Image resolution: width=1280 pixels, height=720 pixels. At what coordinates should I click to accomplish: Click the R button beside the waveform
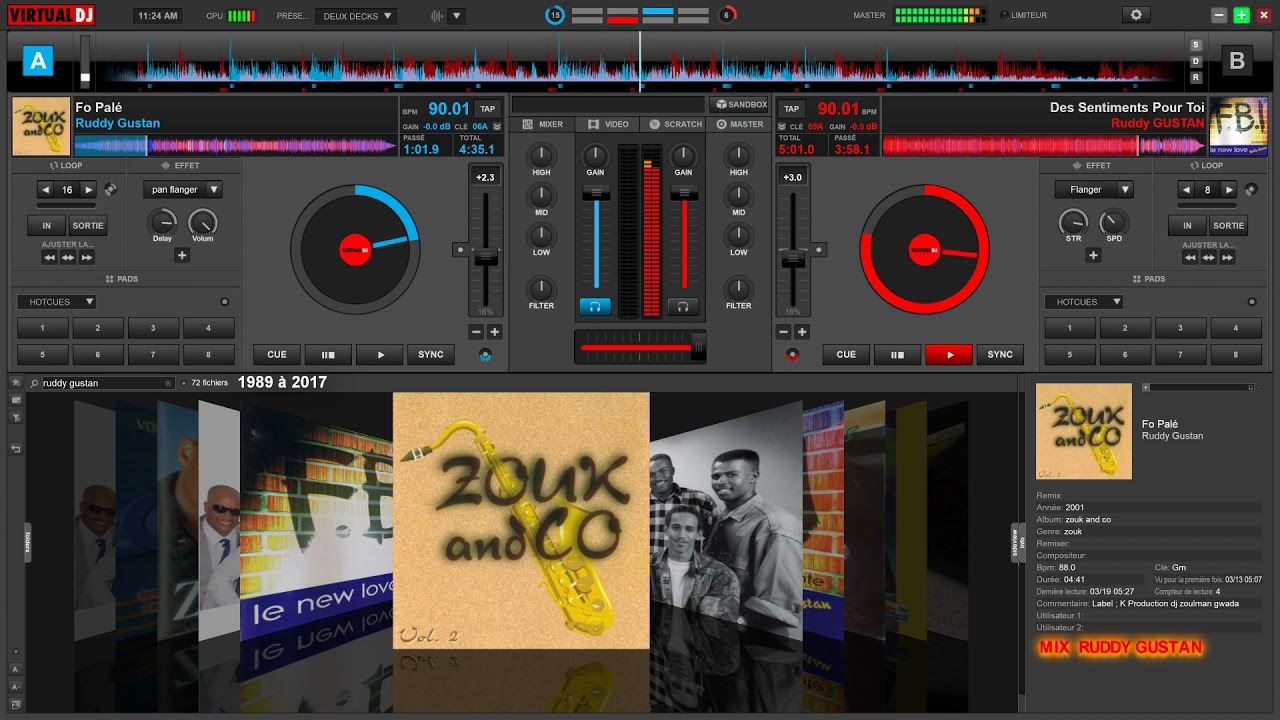1195,77
